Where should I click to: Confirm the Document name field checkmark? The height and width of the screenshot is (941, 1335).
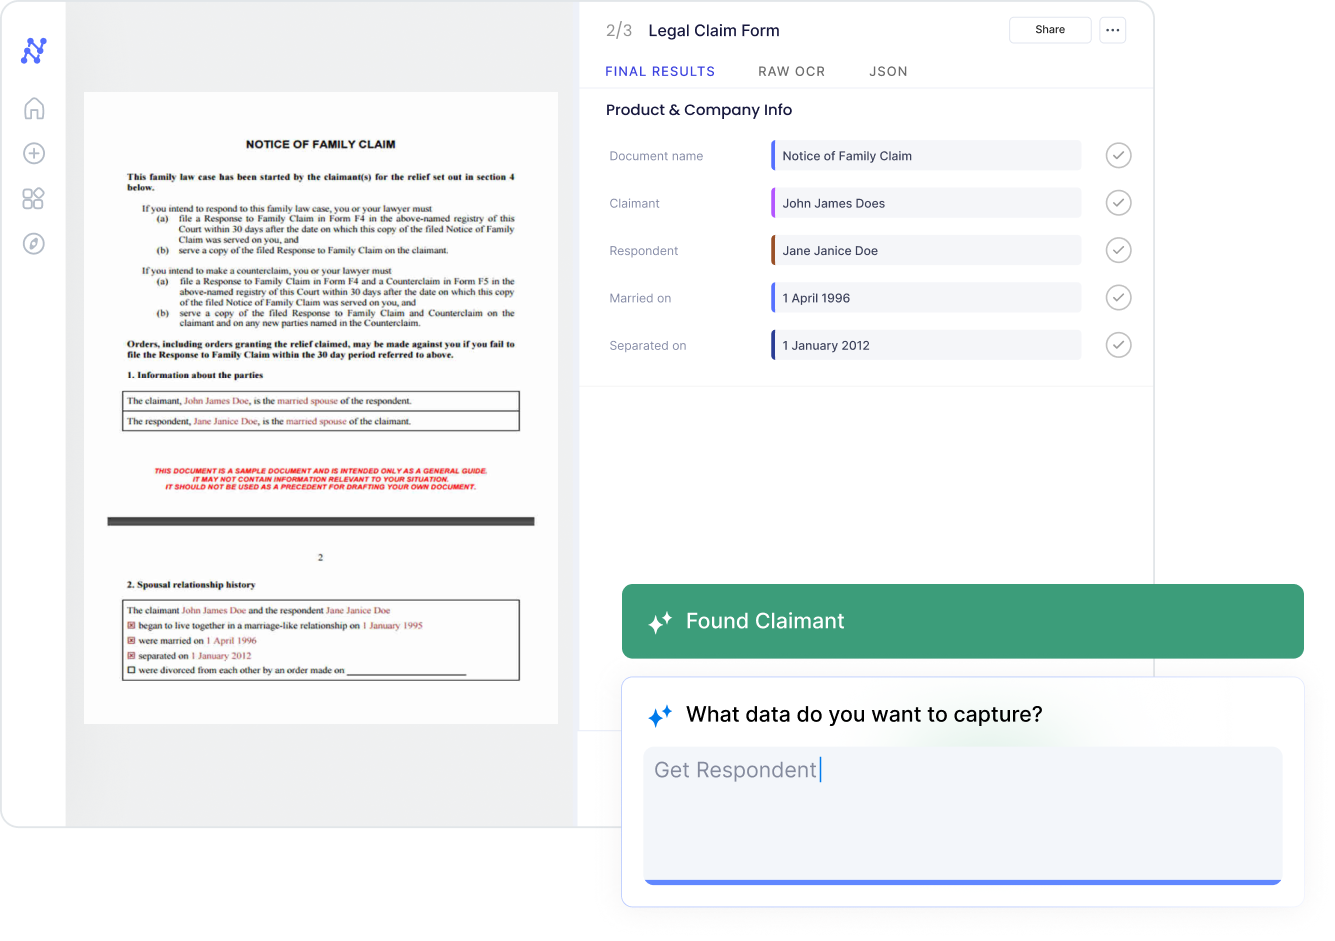(x=1118, y=155)
